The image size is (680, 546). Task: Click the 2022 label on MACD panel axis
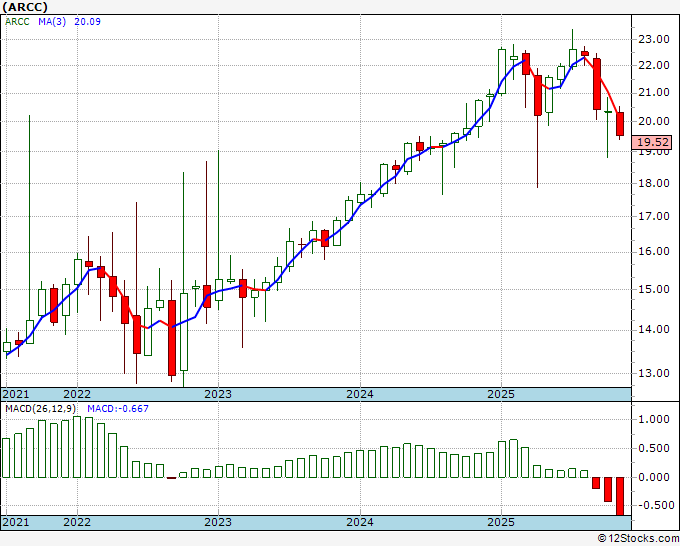tap(77, 522)
